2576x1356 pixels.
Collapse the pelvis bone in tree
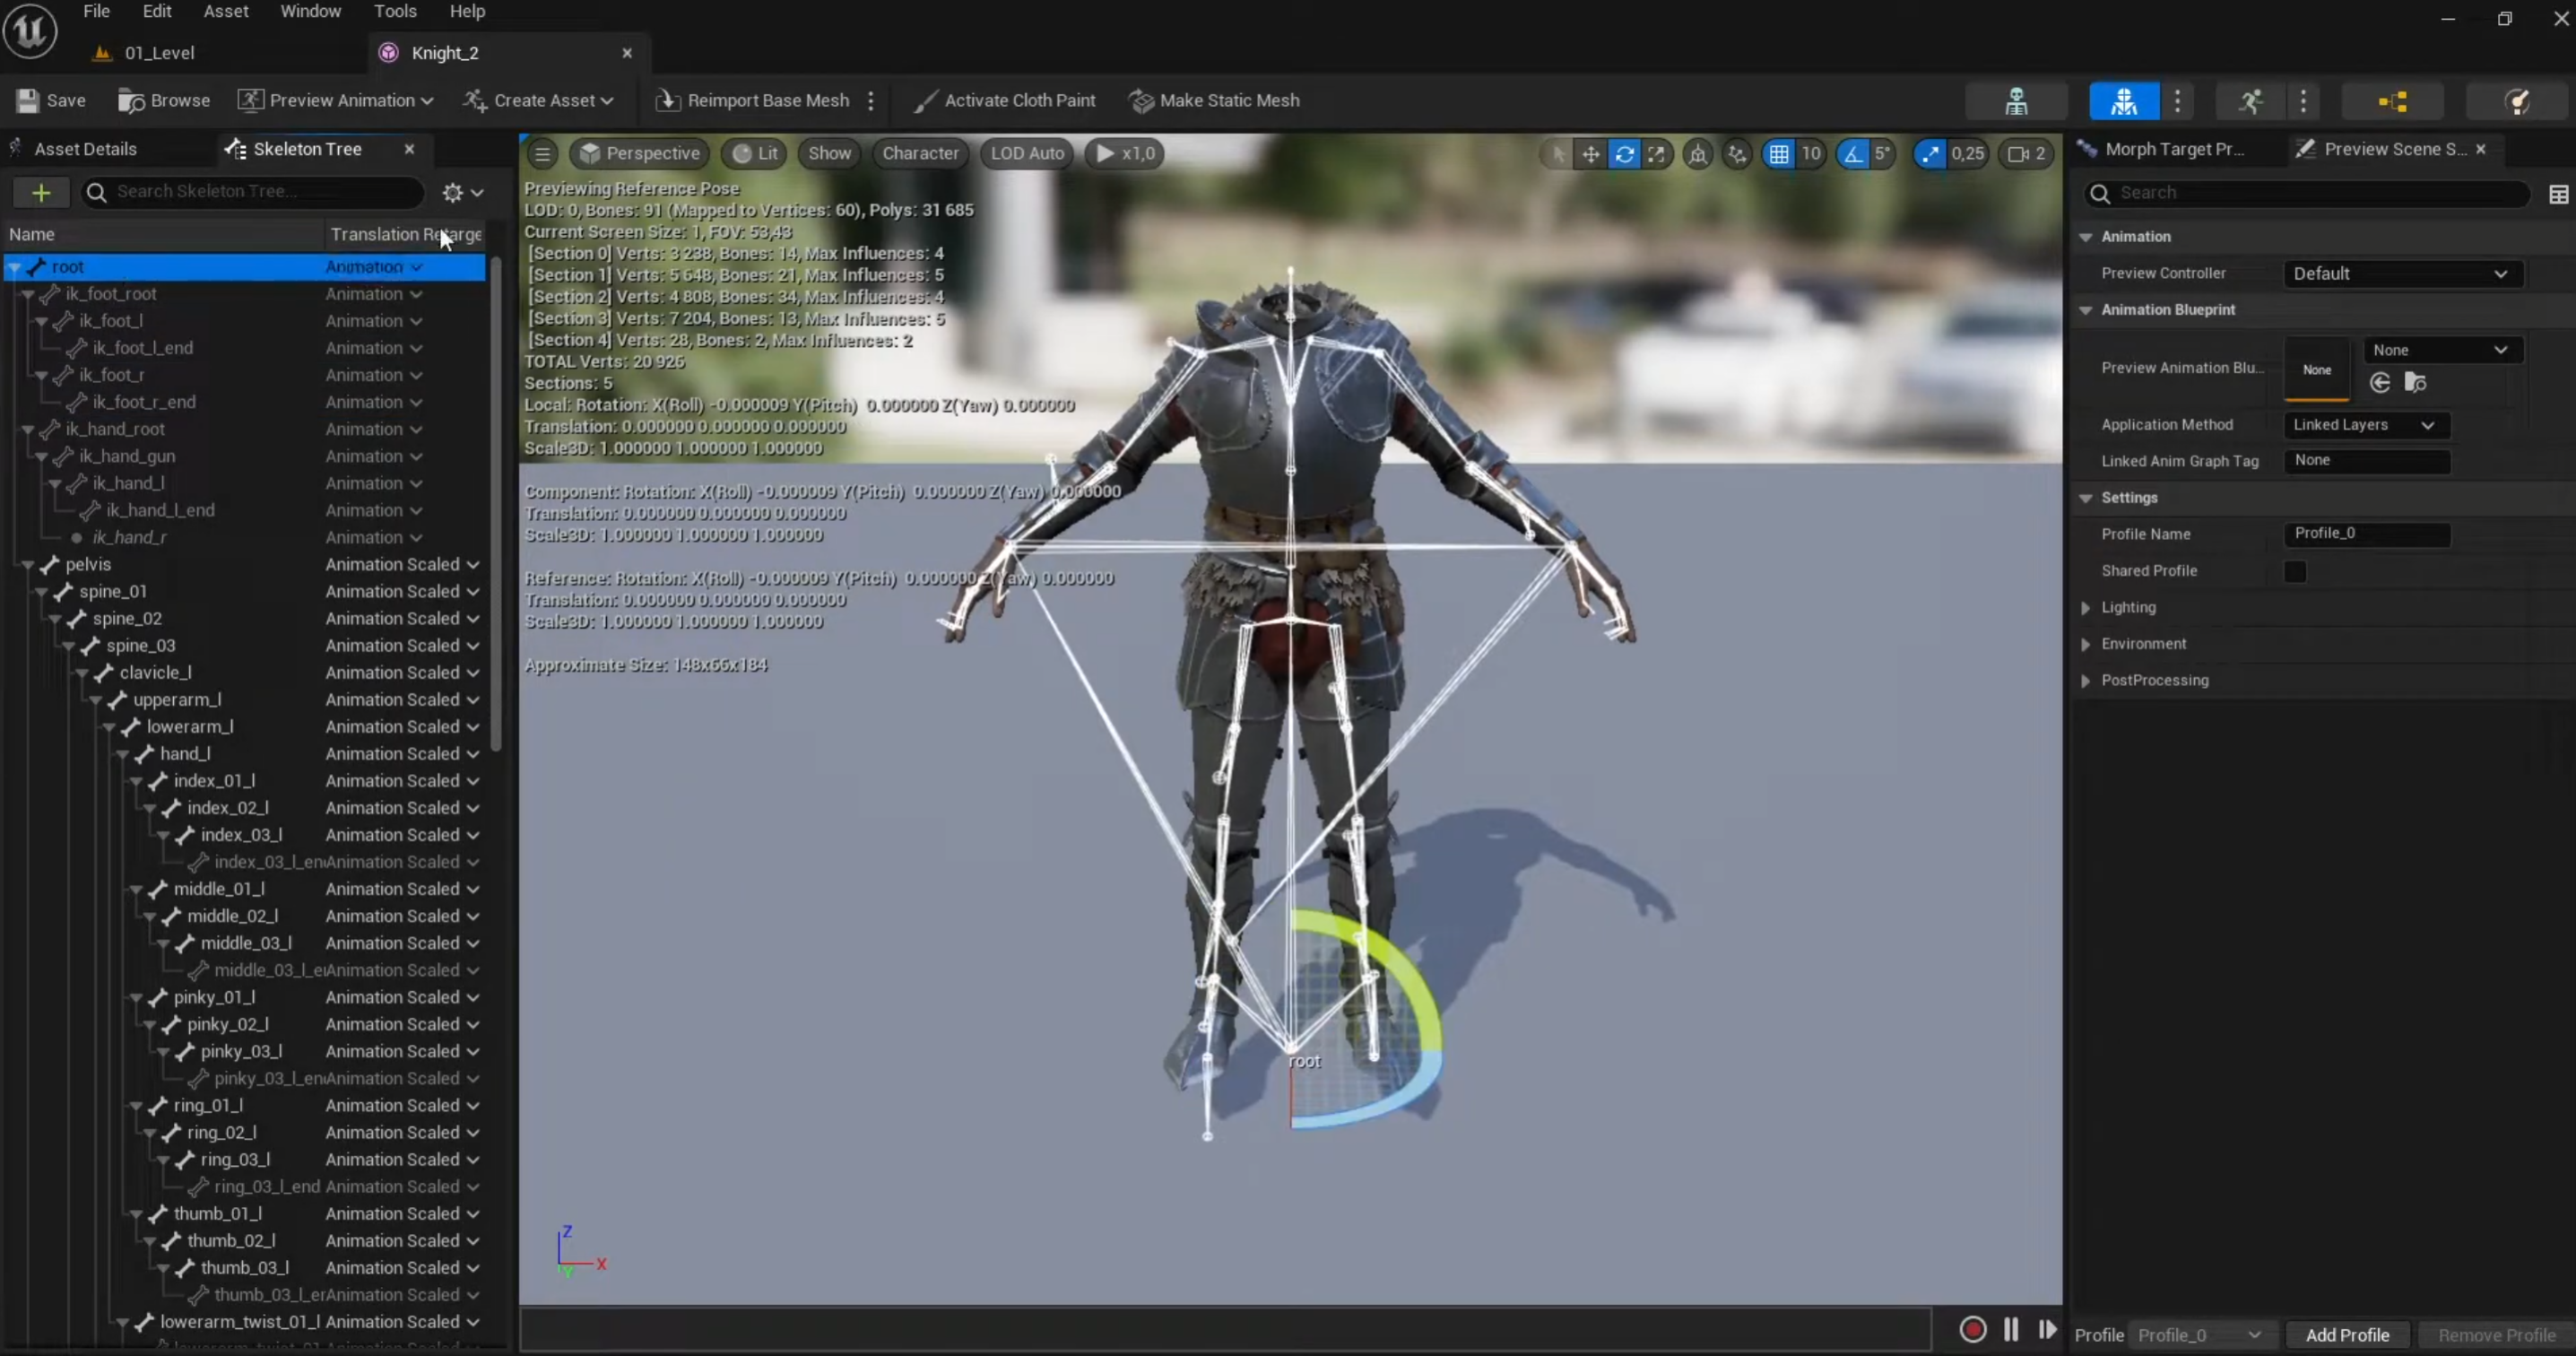(28, 565)
